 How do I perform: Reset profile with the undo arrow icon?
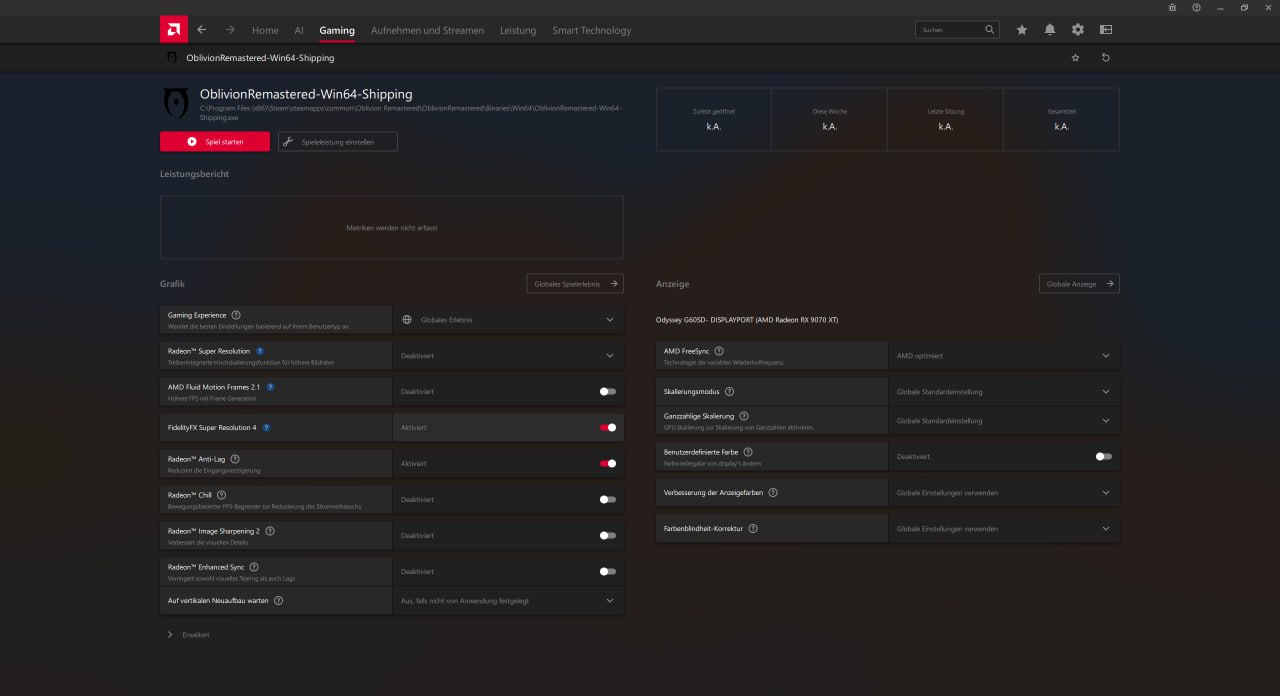[1106, 58]
